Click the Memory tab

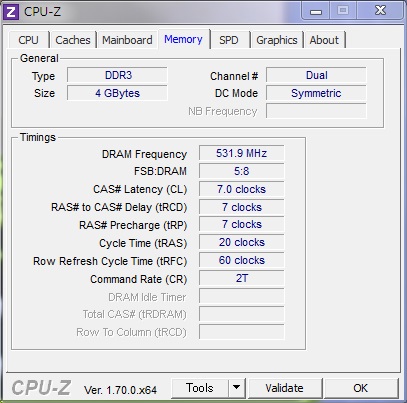pos(184,39)
